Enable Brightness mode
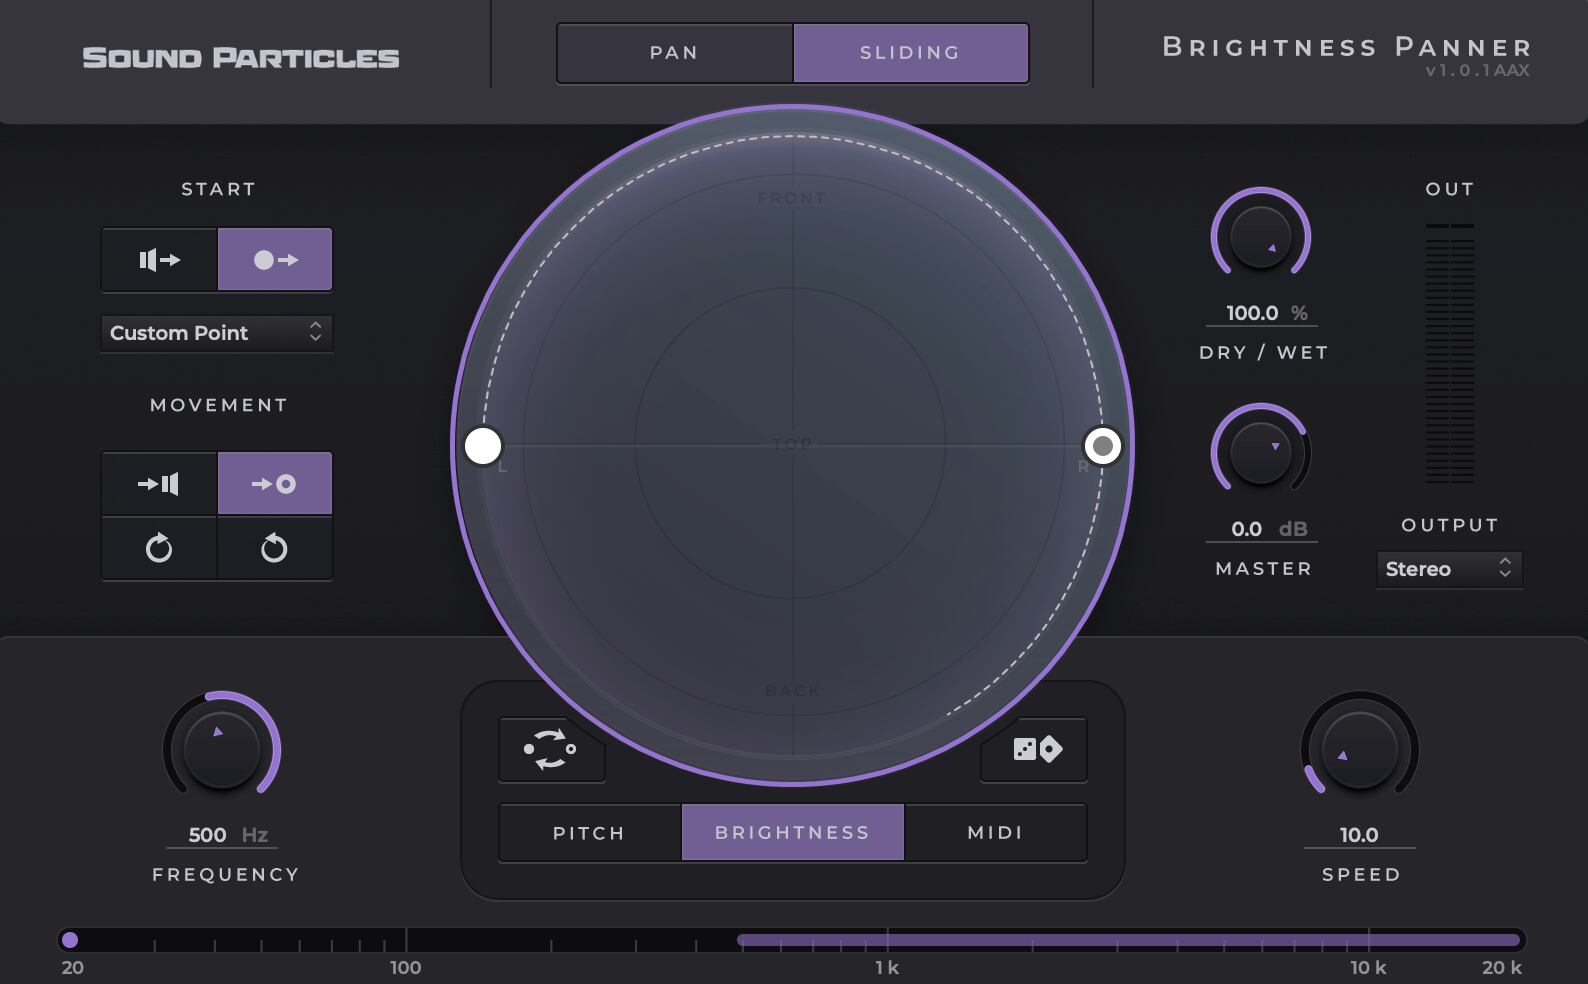Image resolution: width=1588 pixels, height=984 pixels. 792,833
